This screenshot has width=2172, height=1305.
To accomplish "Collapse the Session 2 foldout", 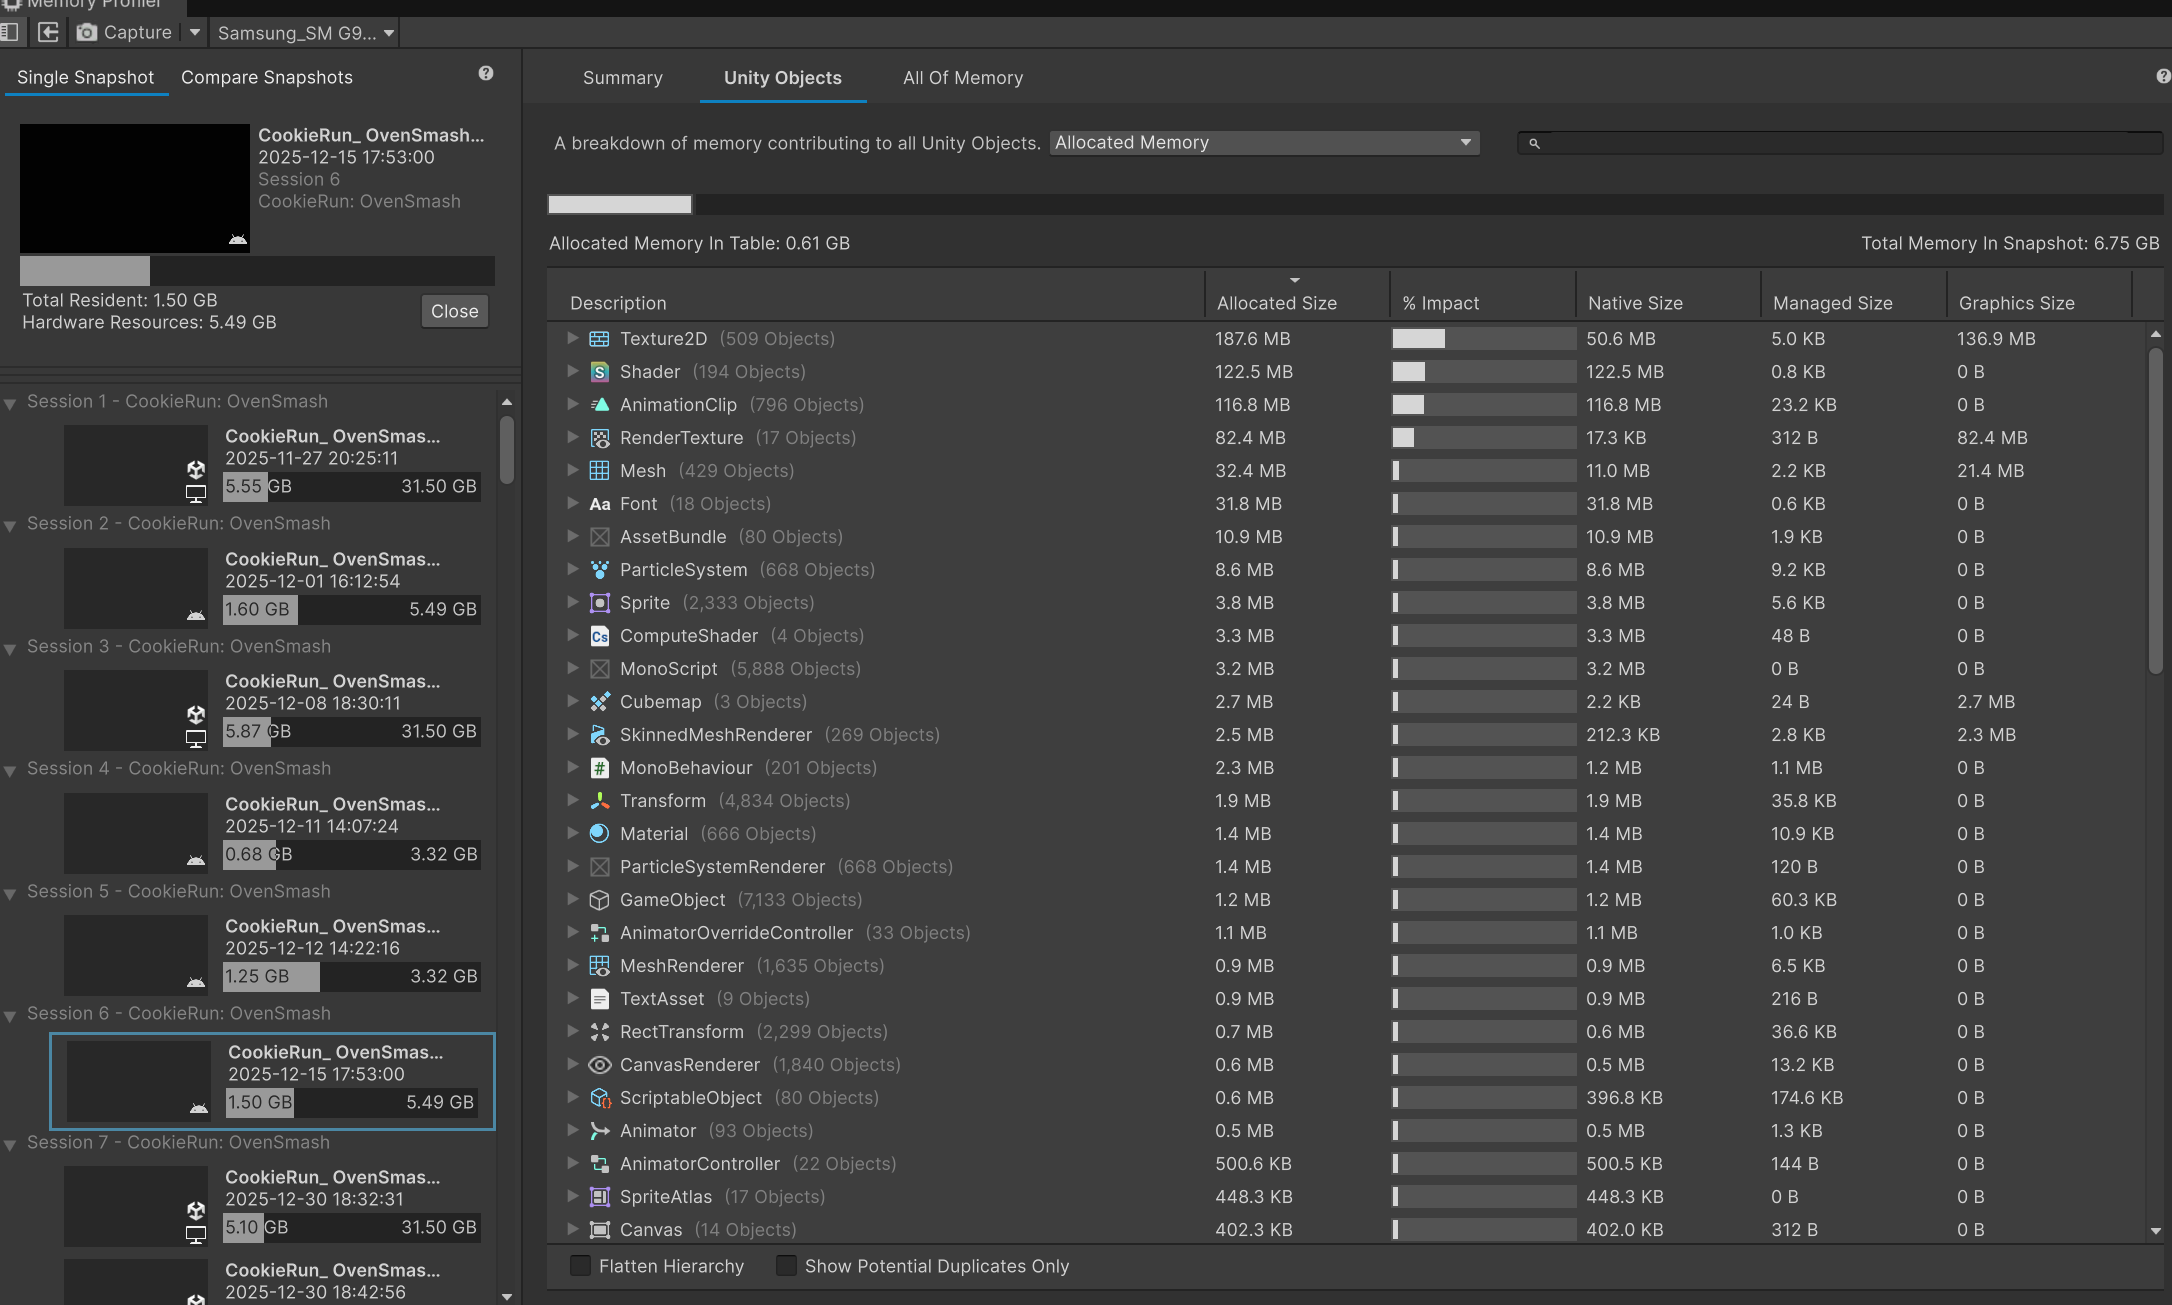I will 10,526.
